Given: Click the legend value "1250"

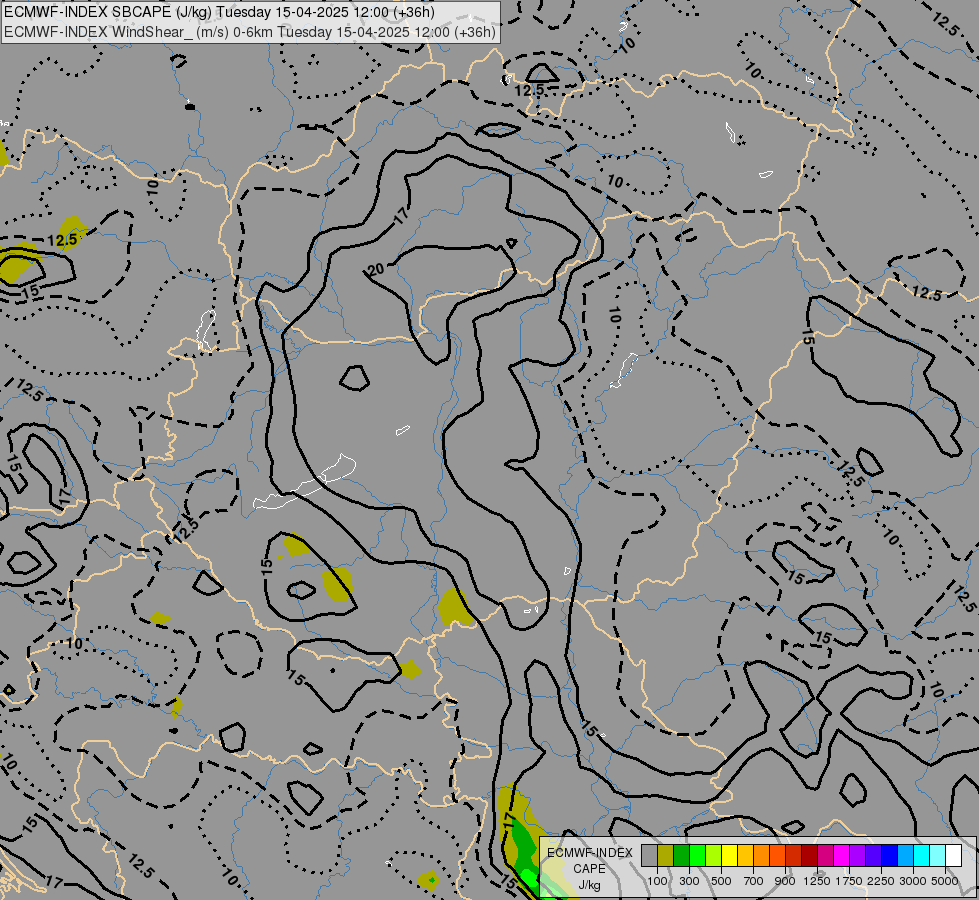Looking at the screenshot, I should [817, 881].
